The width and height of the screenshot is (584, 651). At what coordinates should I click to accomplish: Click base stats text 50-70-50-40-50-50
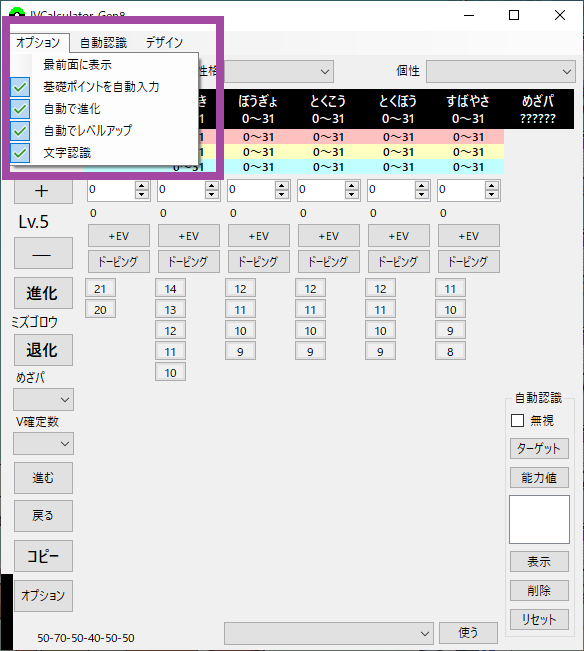[86, 638]
